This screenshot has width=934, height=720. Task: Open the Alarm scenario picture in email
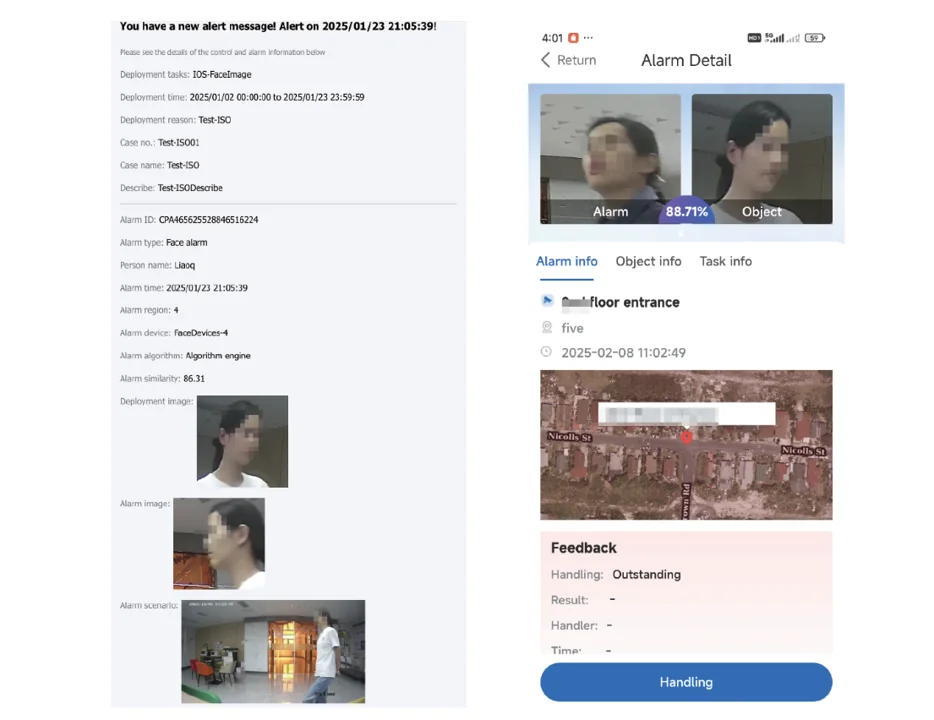[273, 652]
